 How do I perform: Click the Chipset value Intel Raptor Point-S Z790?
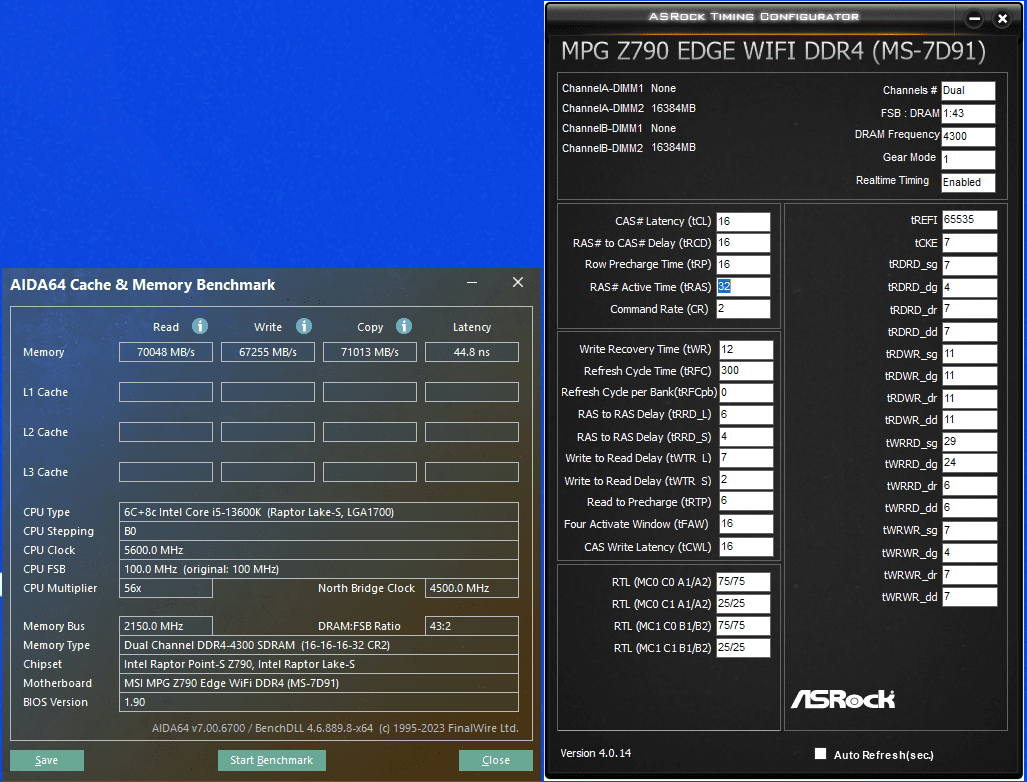pyautogui.click(x=319, y=664)
